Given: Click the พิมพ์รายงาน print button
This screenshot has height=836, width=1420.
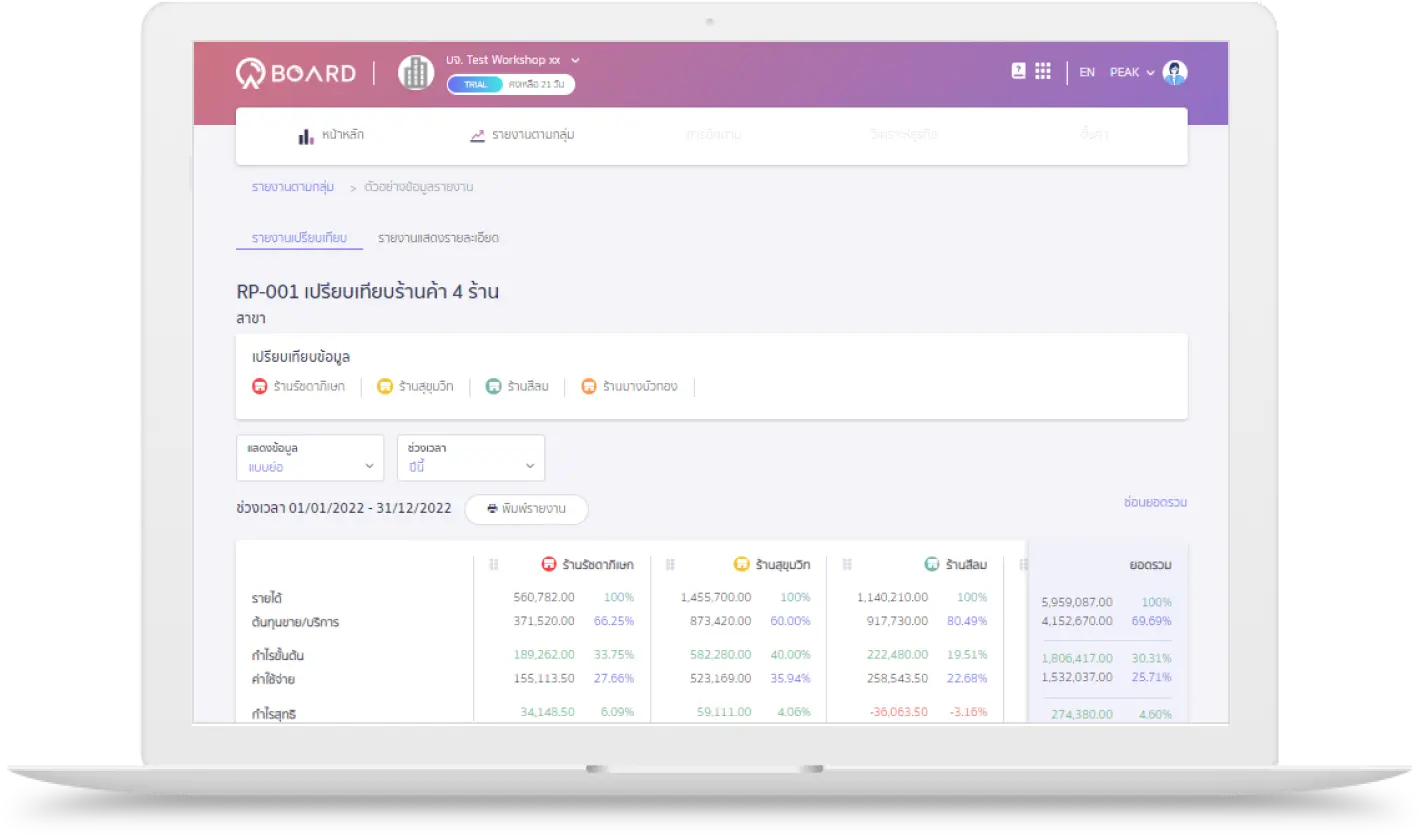Looking at the screenshot, I should pos(526,509).
